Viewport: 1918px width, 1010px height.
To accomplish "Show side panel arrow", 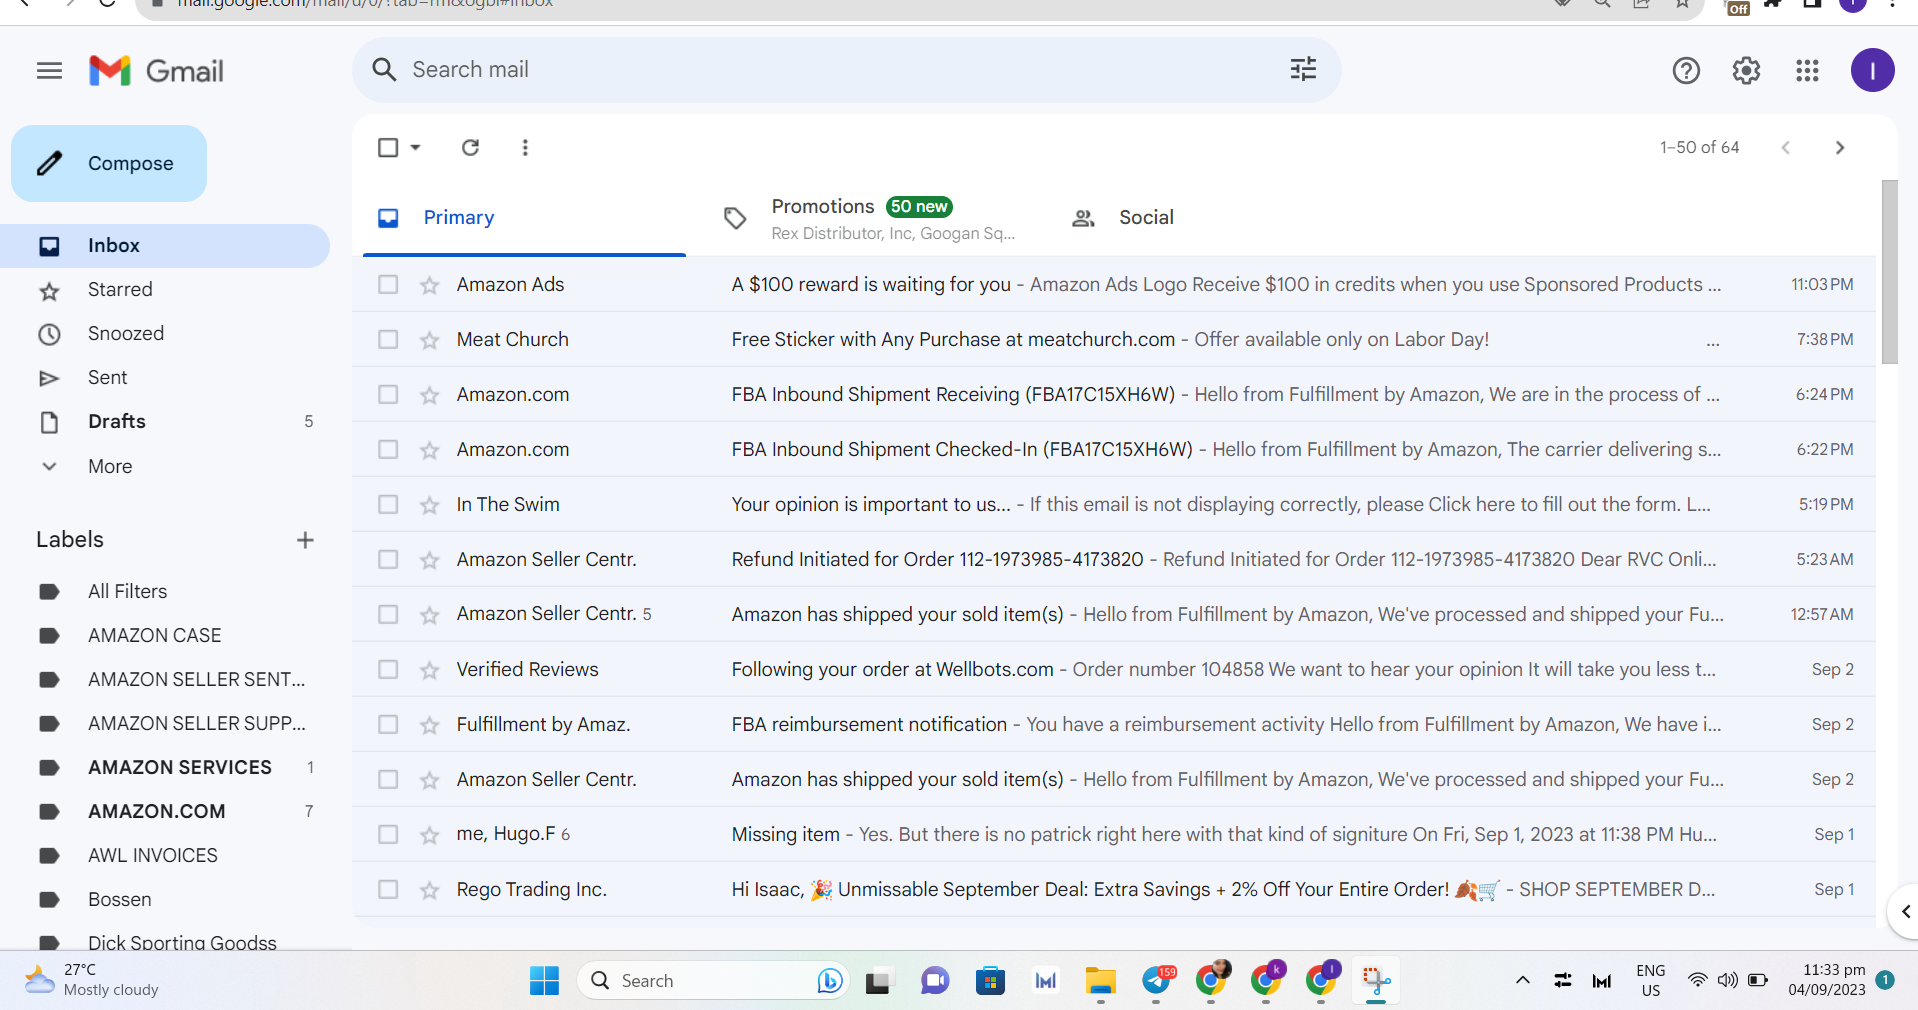I will pos(1905,911).
